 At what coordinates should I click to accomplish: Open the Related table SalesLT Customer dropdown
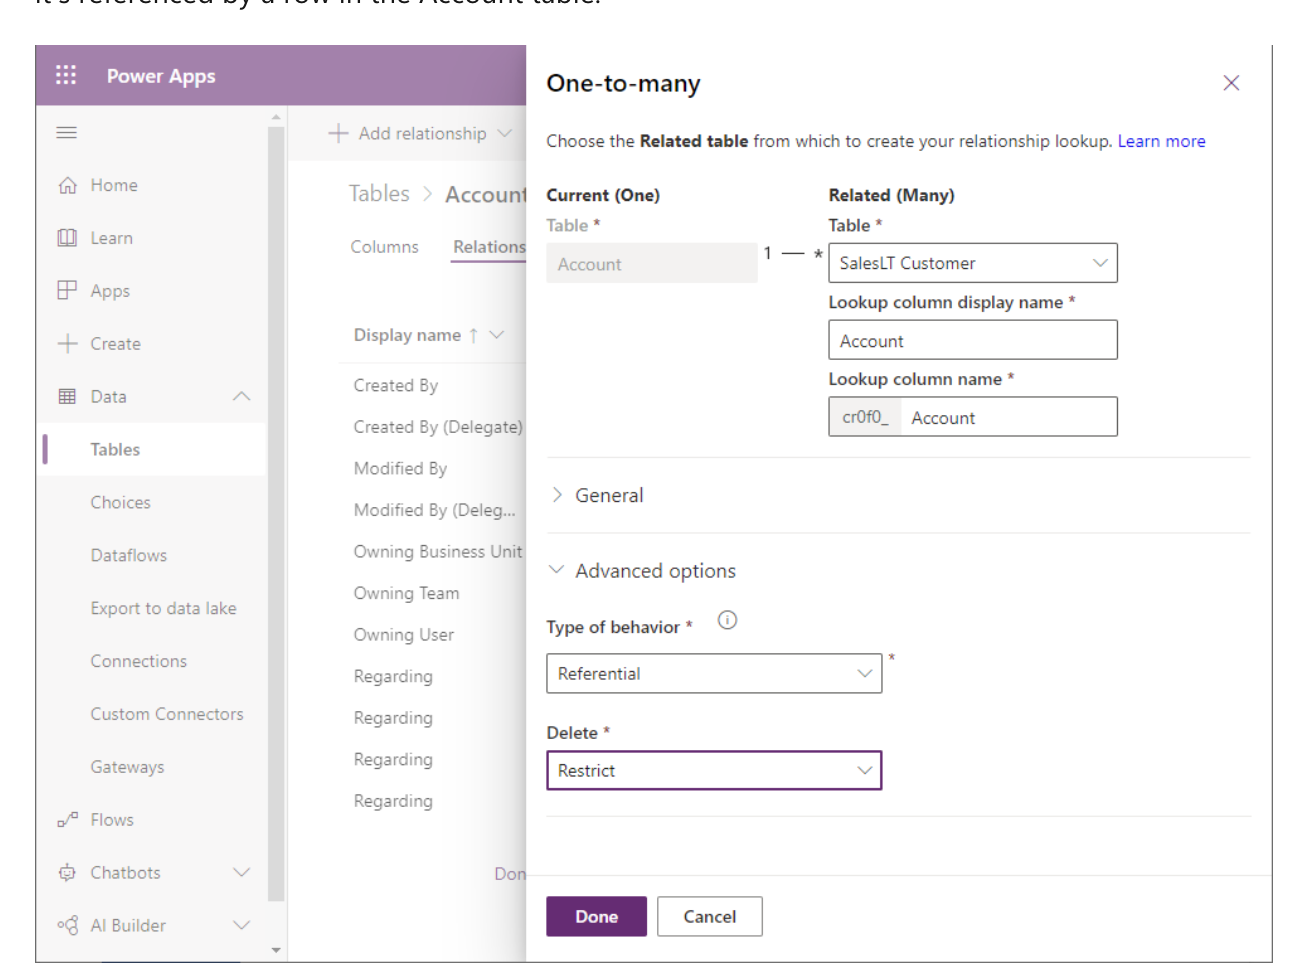(x=973, y=263)
